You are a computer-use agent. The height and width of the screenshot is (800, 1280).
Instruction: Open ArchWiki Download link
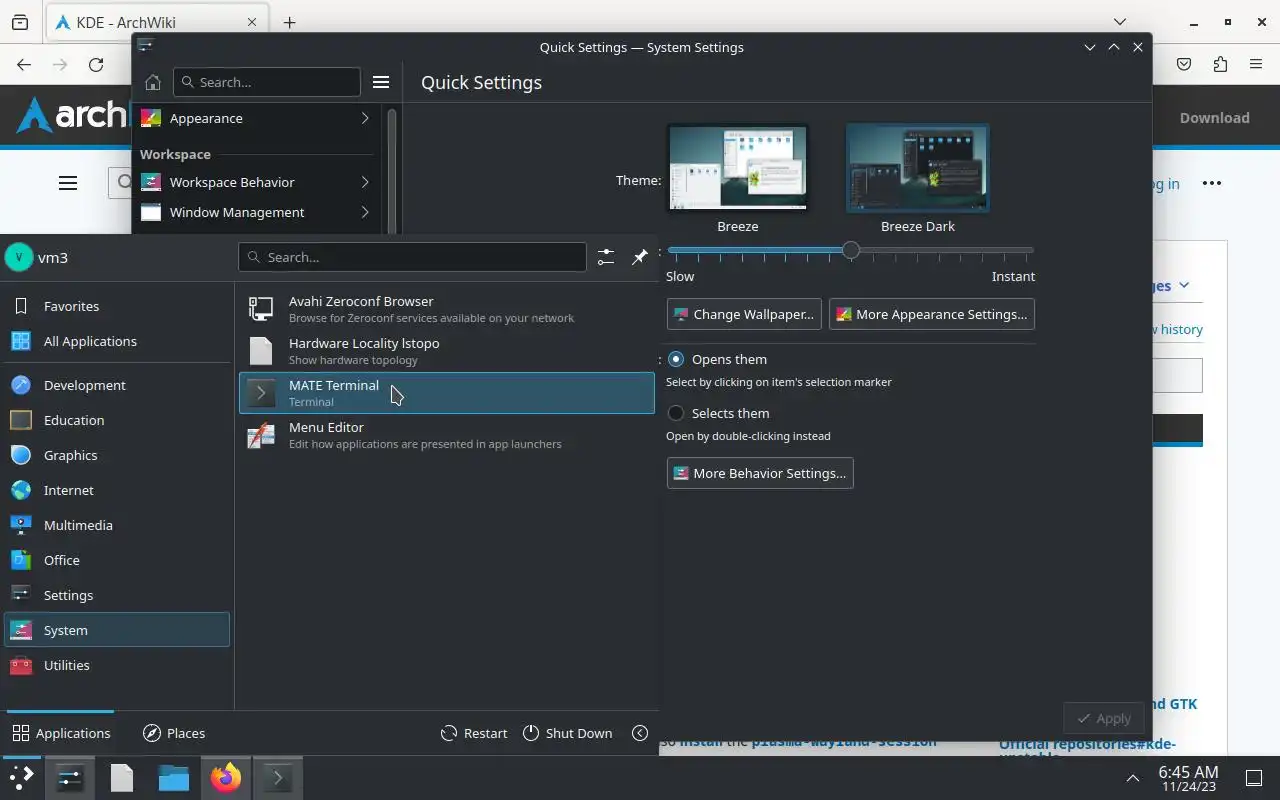[x=1214, y=117]
